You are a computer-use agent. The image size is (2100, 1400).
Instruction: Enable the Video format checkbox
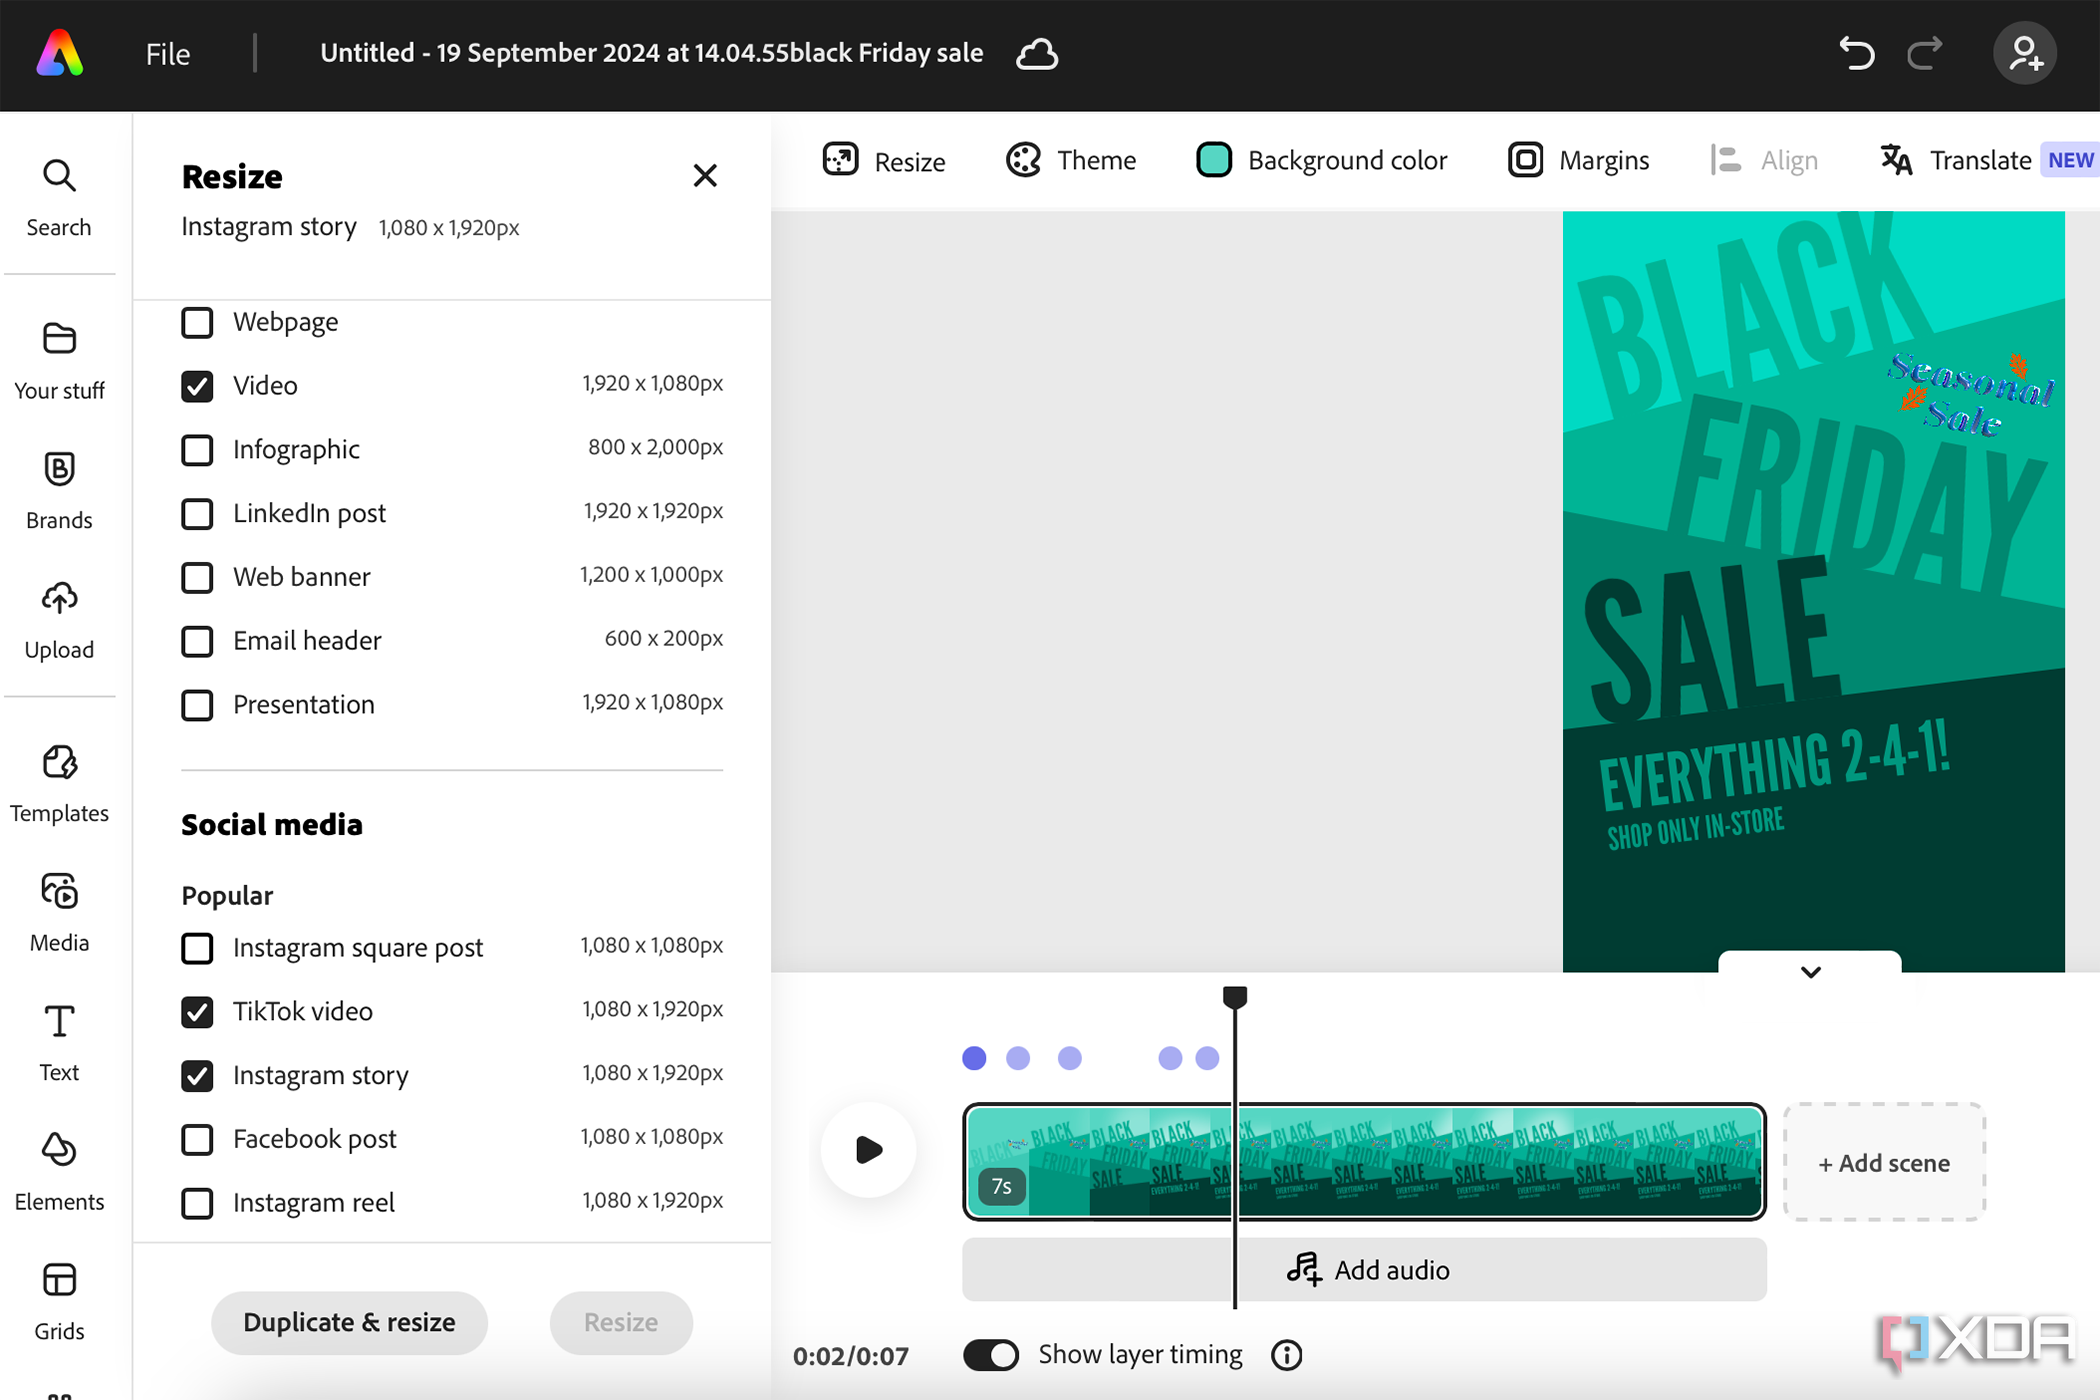(197, 384)
